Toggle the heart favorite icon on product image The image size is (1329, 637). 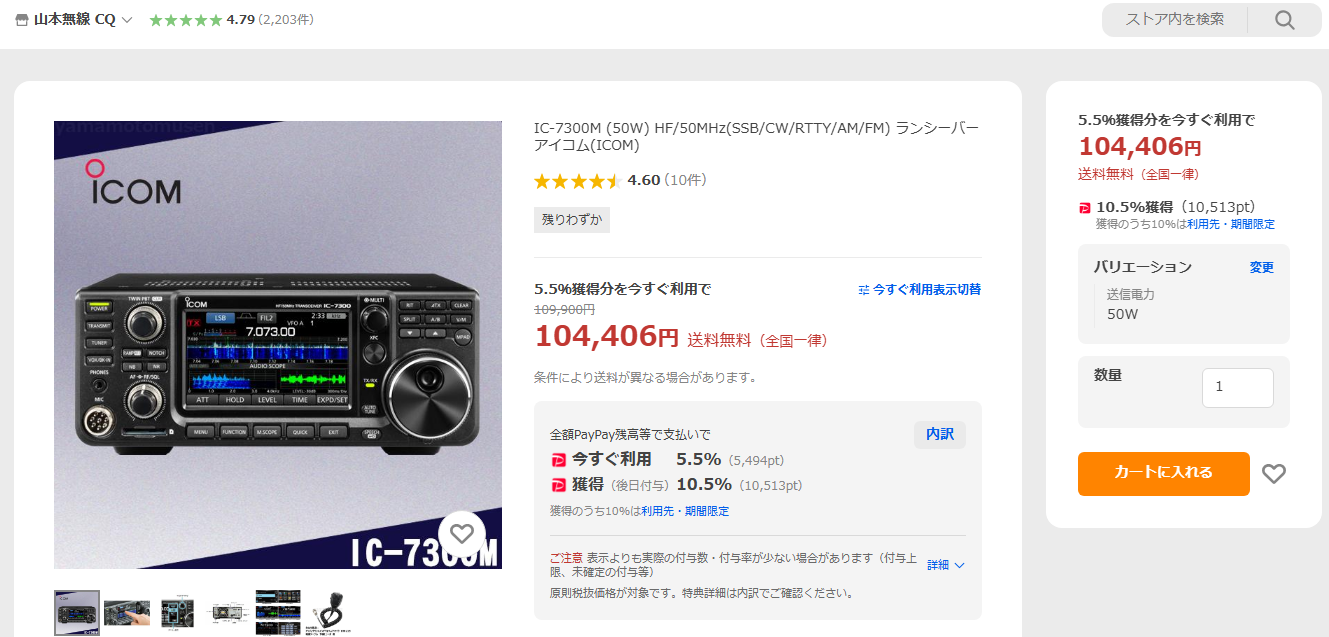click(461, 534)
